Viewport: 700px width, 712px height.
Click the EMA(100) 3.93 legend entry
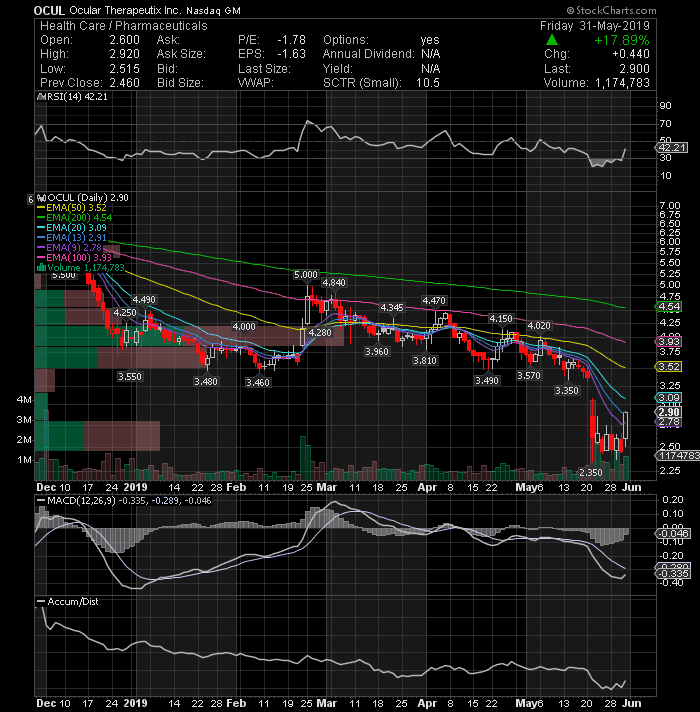click(x=75, y=258)
